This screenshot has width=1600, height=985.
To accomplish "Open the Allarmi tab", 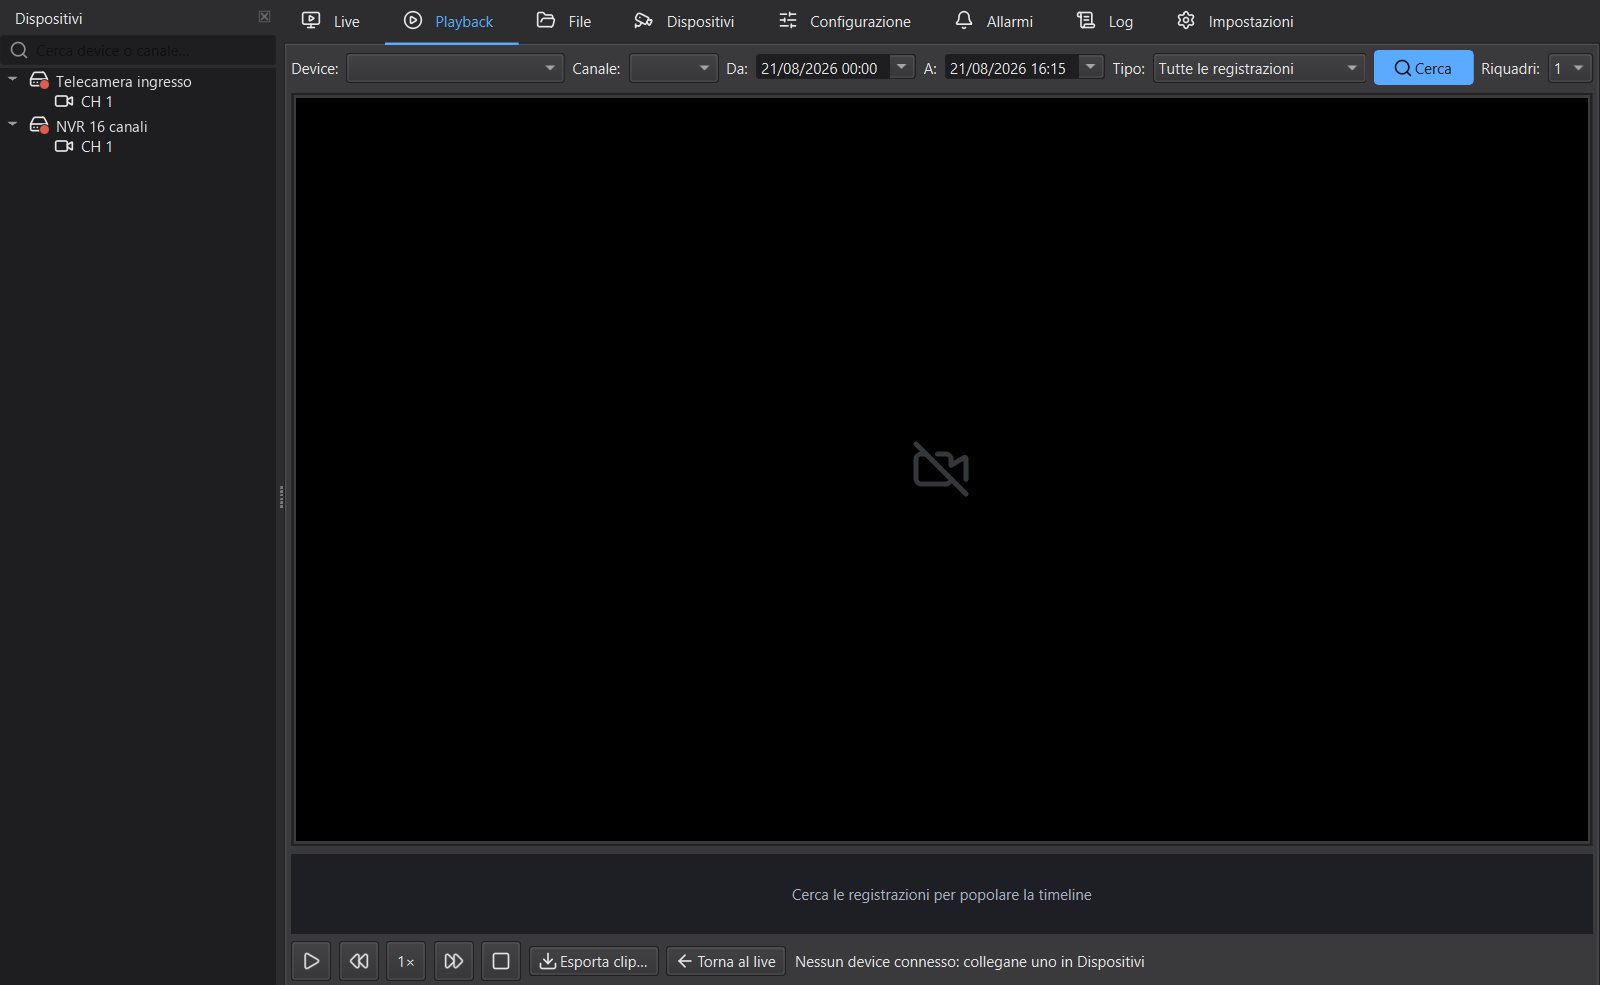I will tap(993, 21).
